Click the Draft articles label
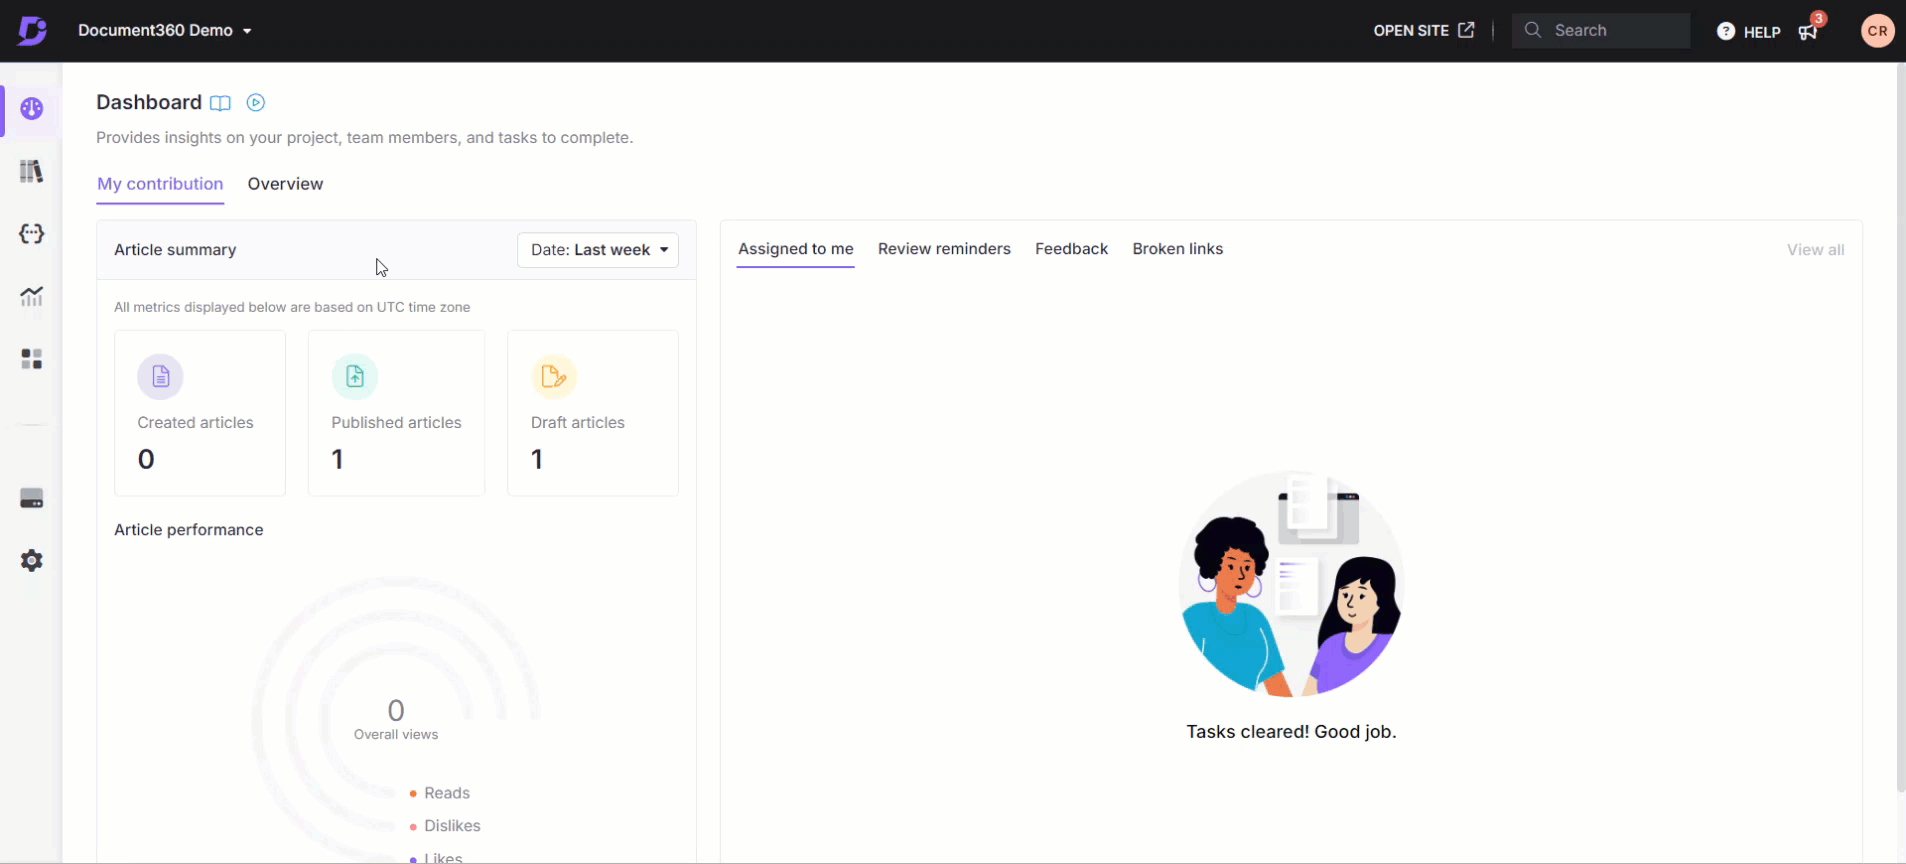 578,423
